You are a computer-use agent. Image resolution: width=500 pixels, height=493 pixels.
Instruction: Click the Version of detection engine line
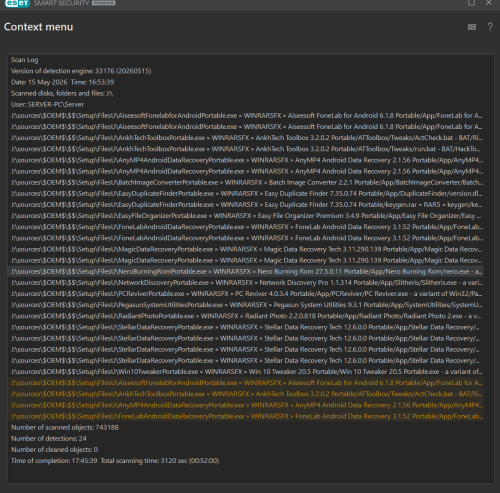pos(81,71)
